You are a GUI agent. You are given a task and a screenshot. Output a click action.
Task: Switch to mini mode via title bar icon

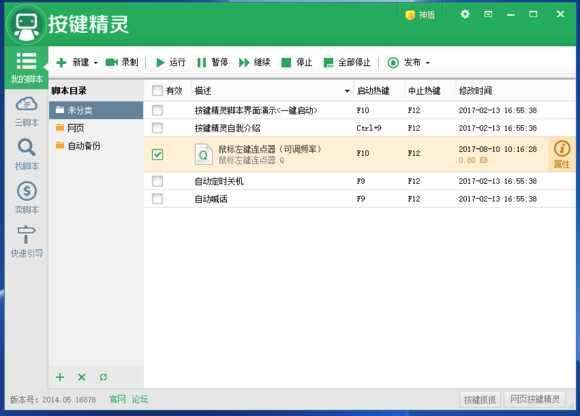pos(488,14)
